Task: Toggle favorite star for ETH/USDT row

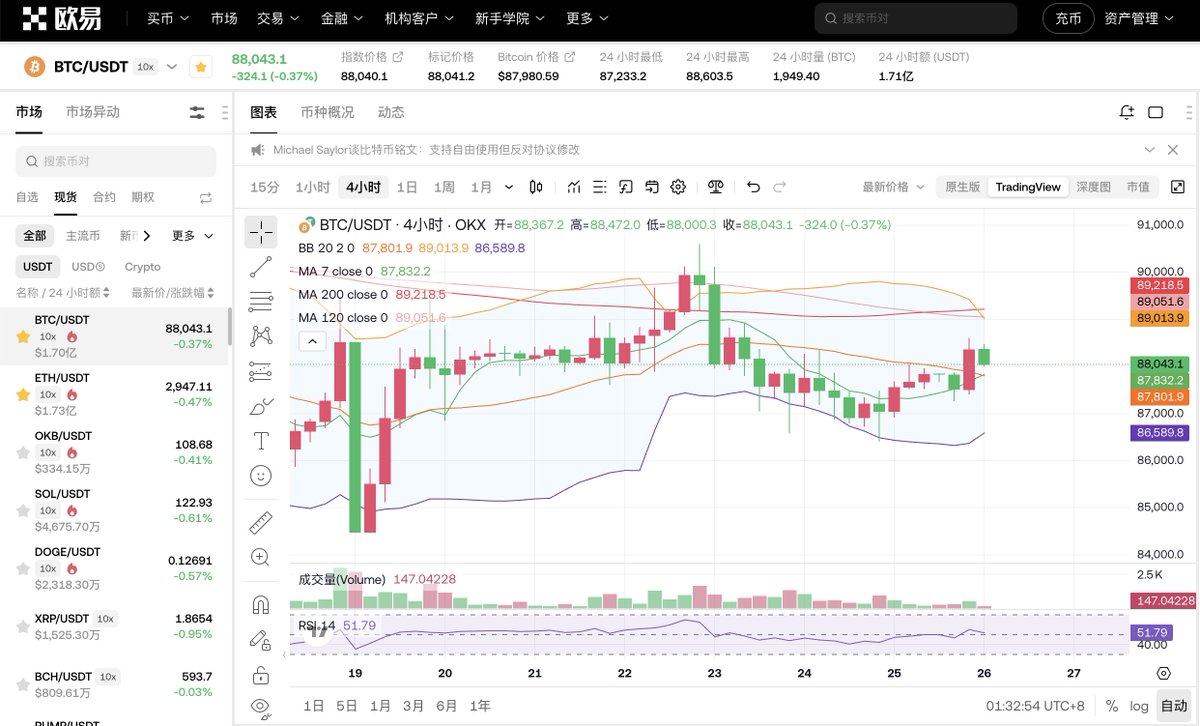Action: coord(22,395)
